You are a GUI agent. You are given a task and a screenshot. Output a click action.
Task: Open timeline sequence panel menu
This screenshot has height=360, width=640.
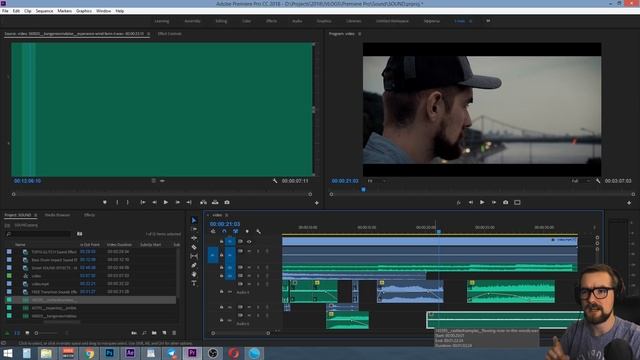point(227,215)
